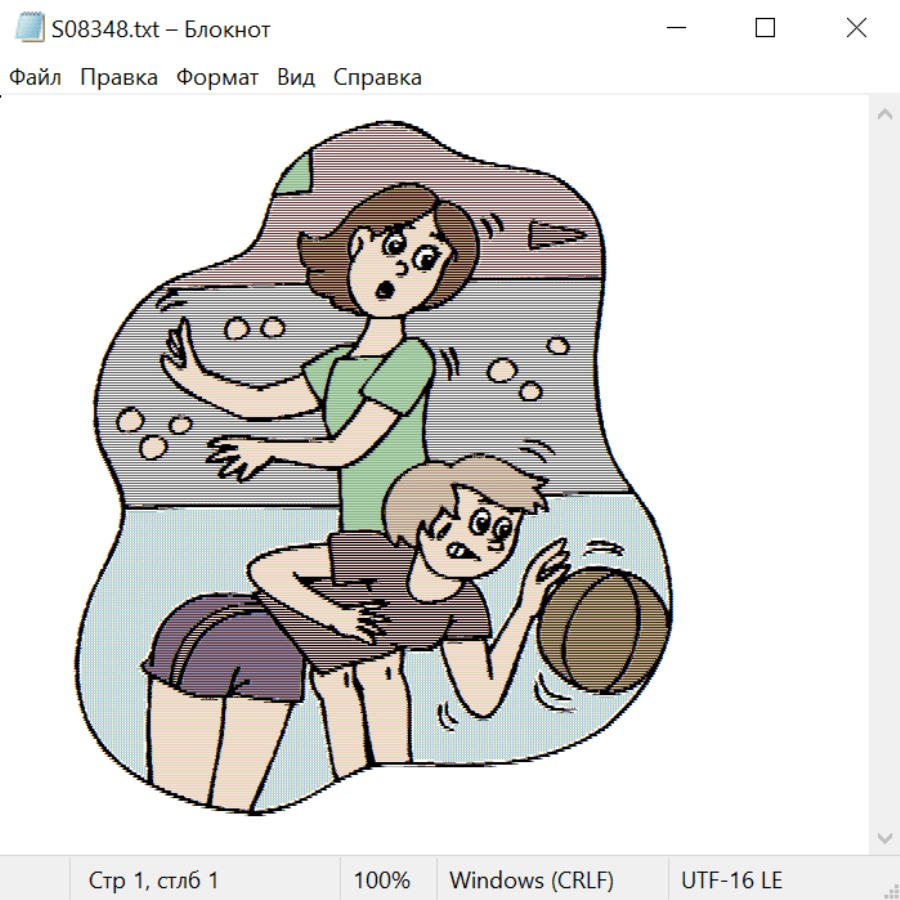The height and width of the screenshot is (900, 900).
Task: Open the Справка menu
Action: [377, 78]
